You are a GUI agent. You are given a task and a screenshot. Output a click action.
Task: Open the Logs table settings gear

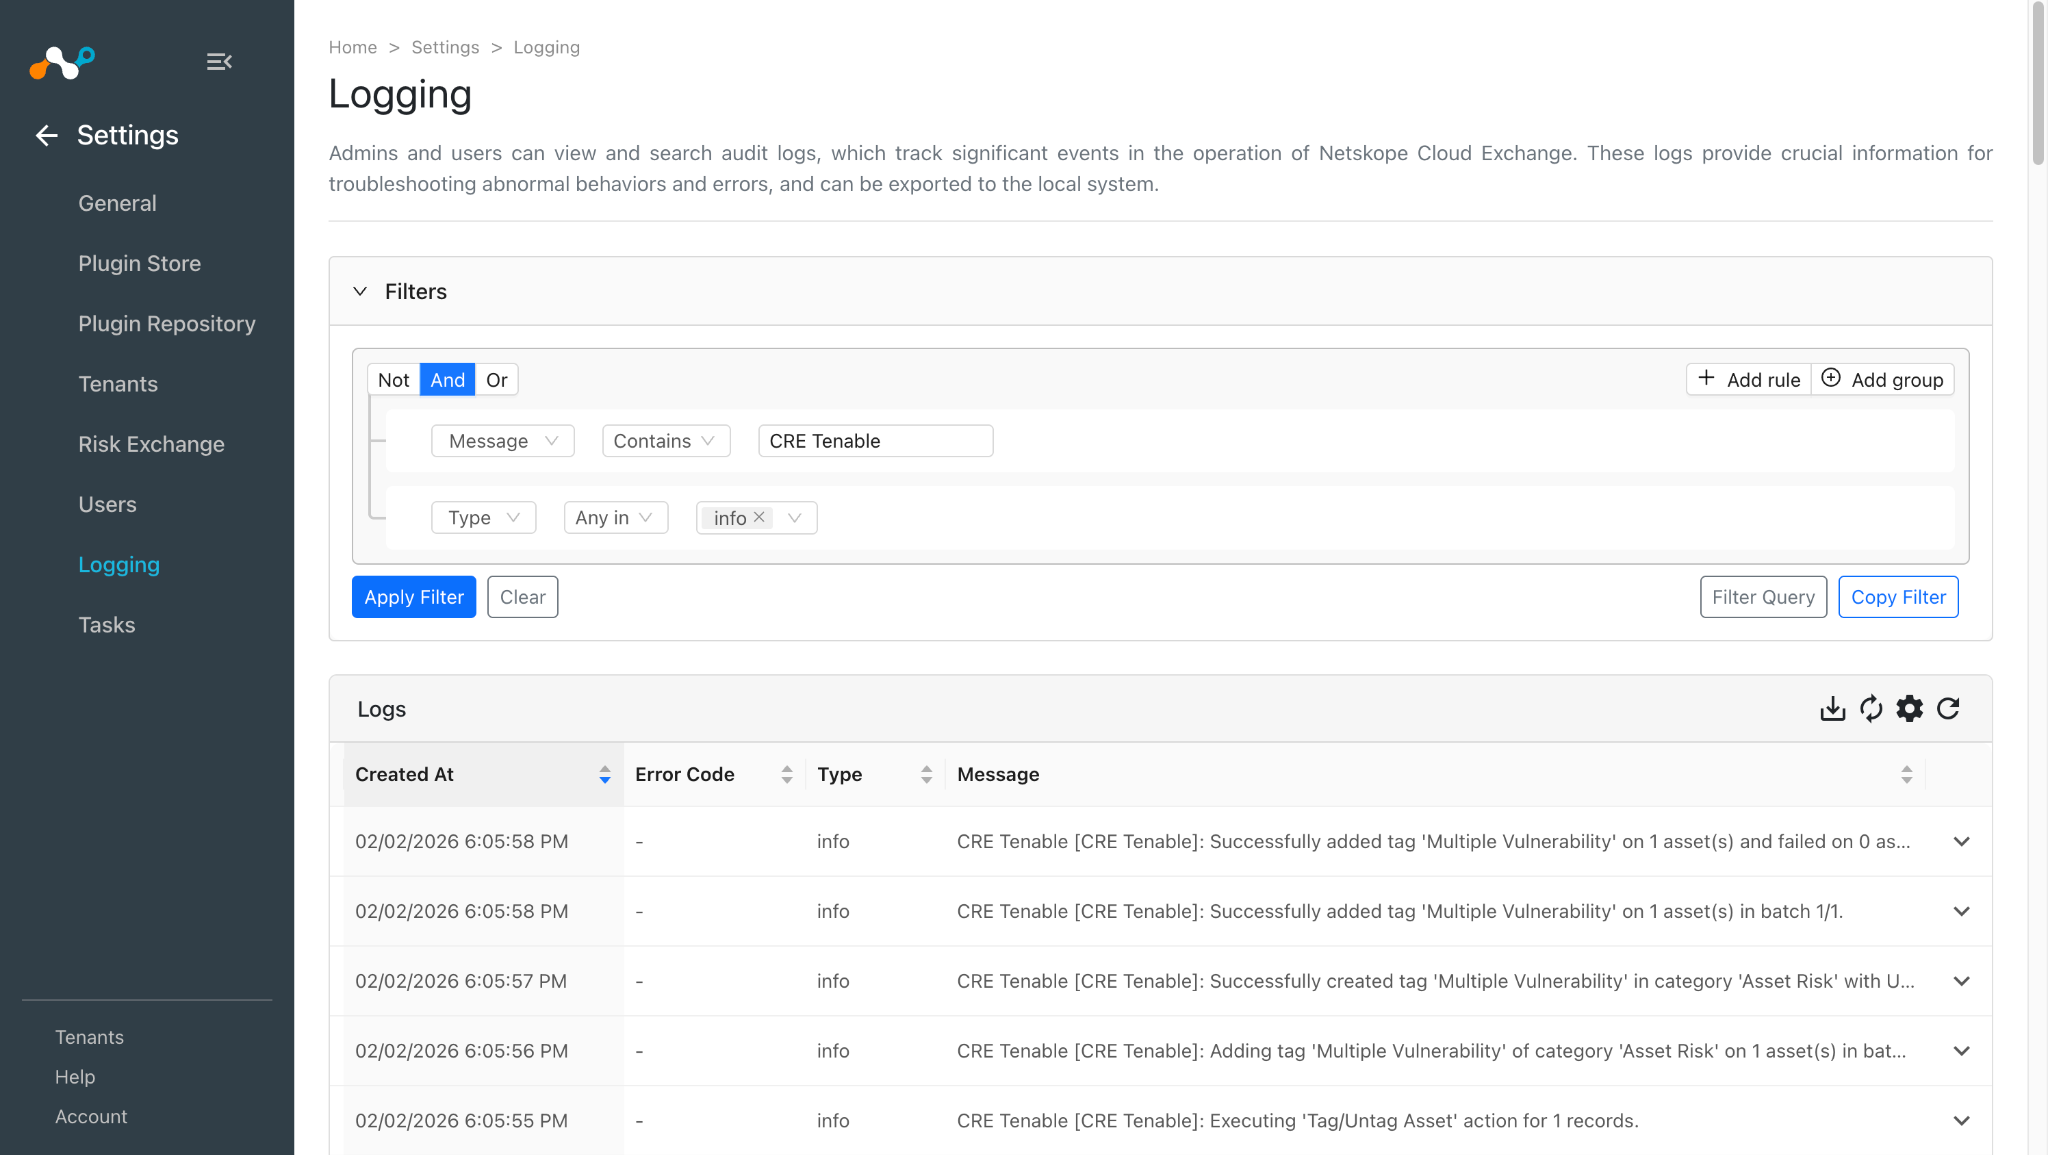1910,709
